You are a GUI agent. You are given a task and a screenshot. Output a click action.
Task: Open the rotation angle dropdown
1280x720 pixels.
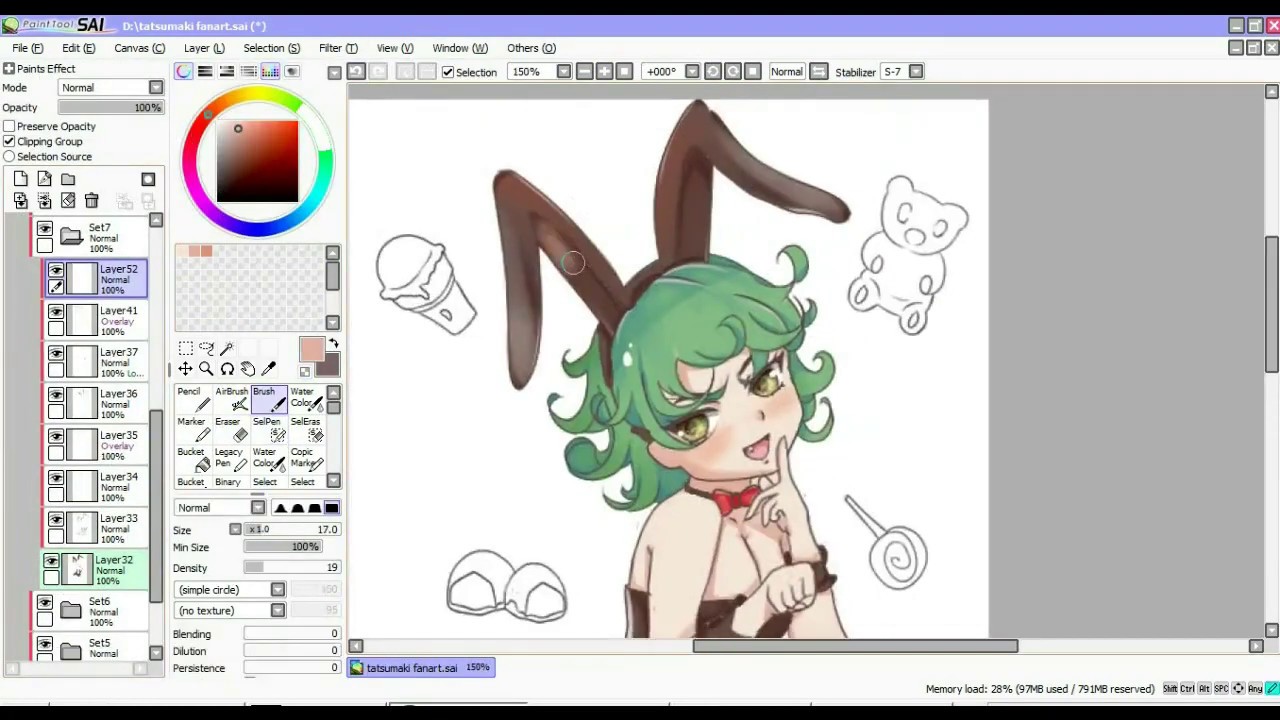tap(691, 71)
